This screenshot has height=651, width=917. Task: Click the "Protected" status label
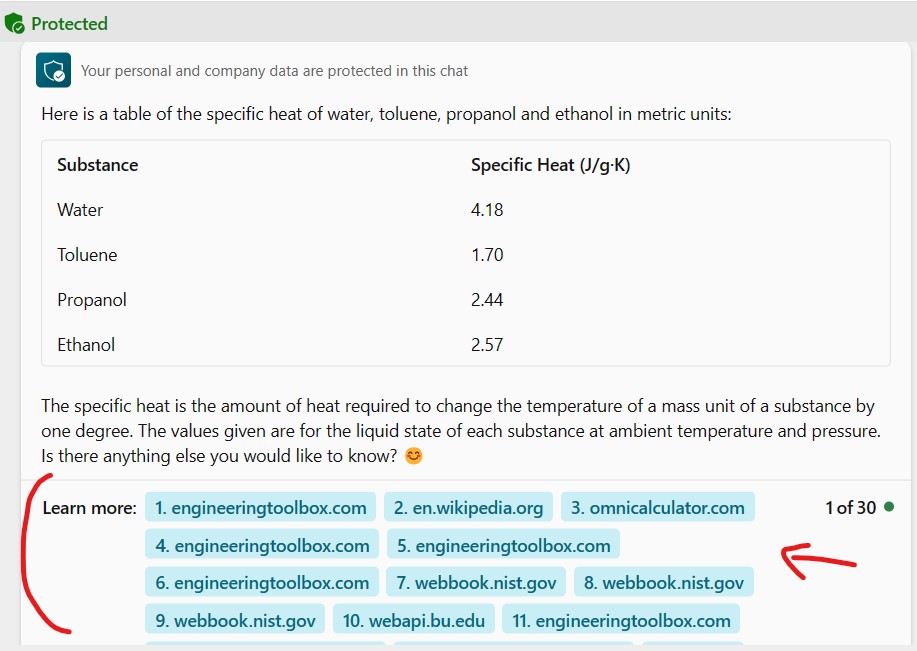pyautogui.click(x=68, y=22)
